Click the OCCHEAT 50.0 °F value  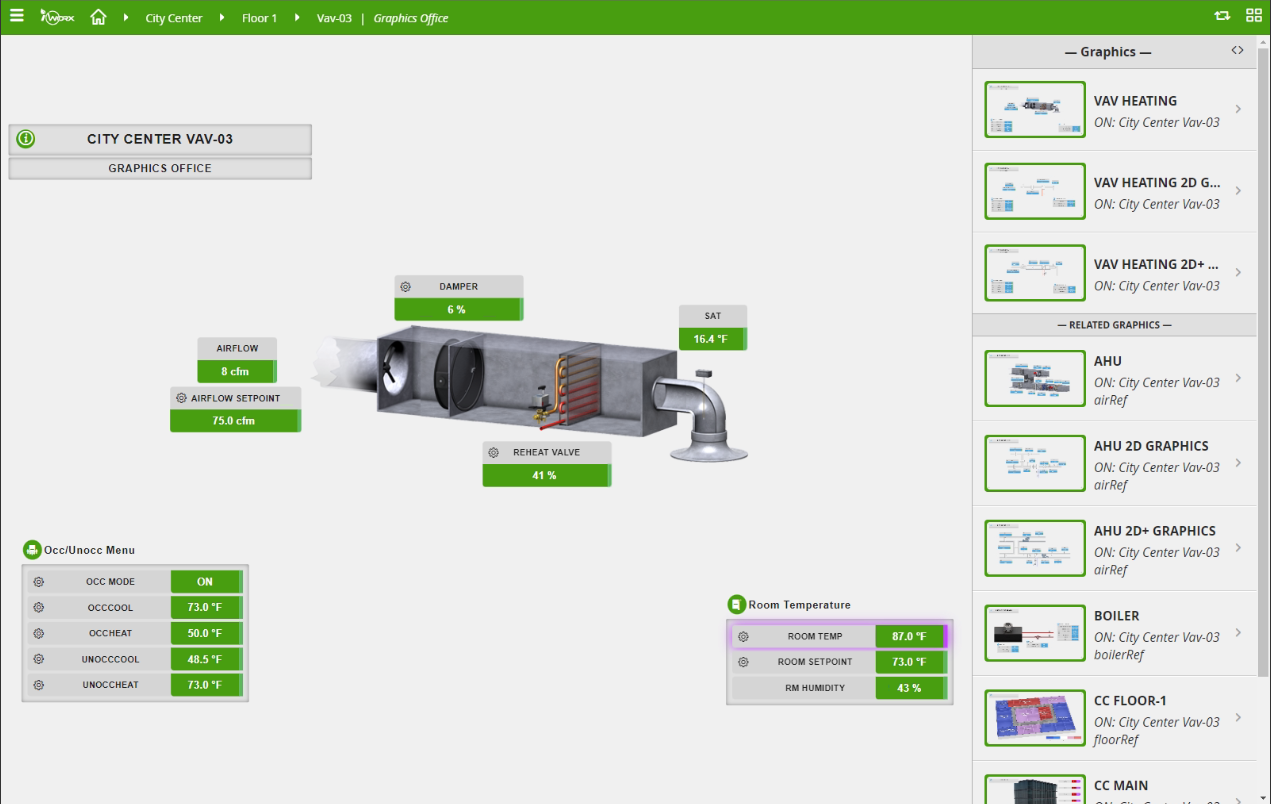206,634
